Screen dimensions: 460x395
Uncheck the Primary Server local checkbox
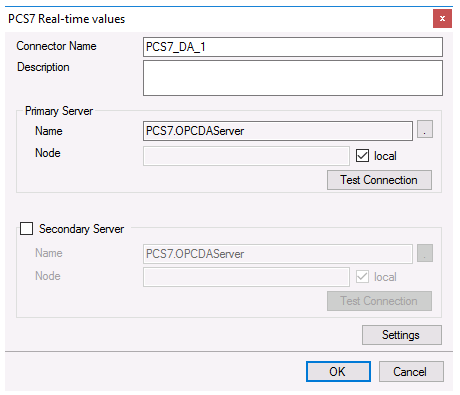pos(362,156)
